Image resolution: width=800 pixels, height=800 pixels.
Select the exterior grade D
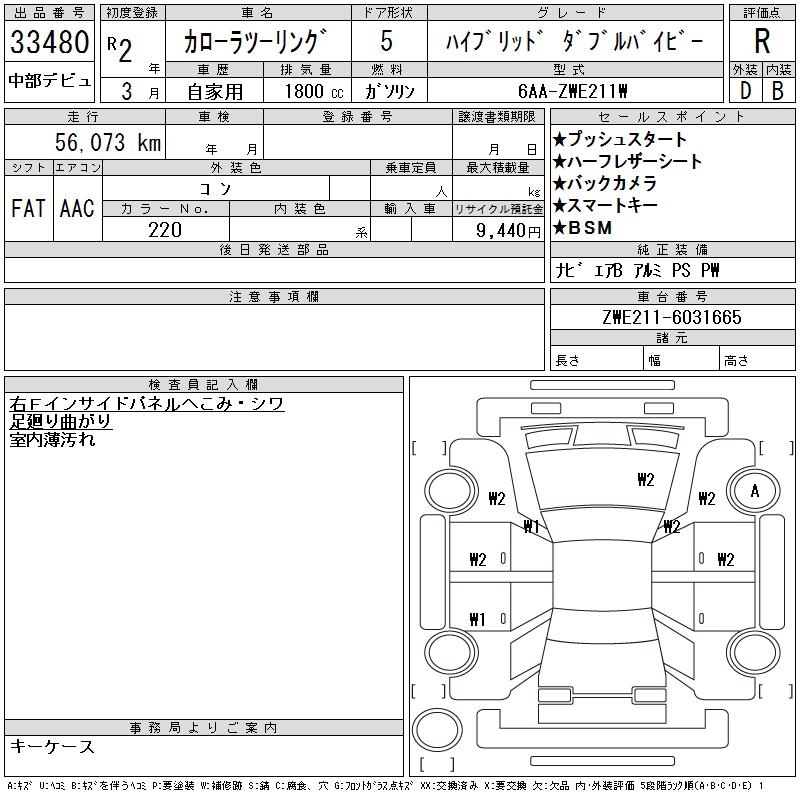point(745,91)
